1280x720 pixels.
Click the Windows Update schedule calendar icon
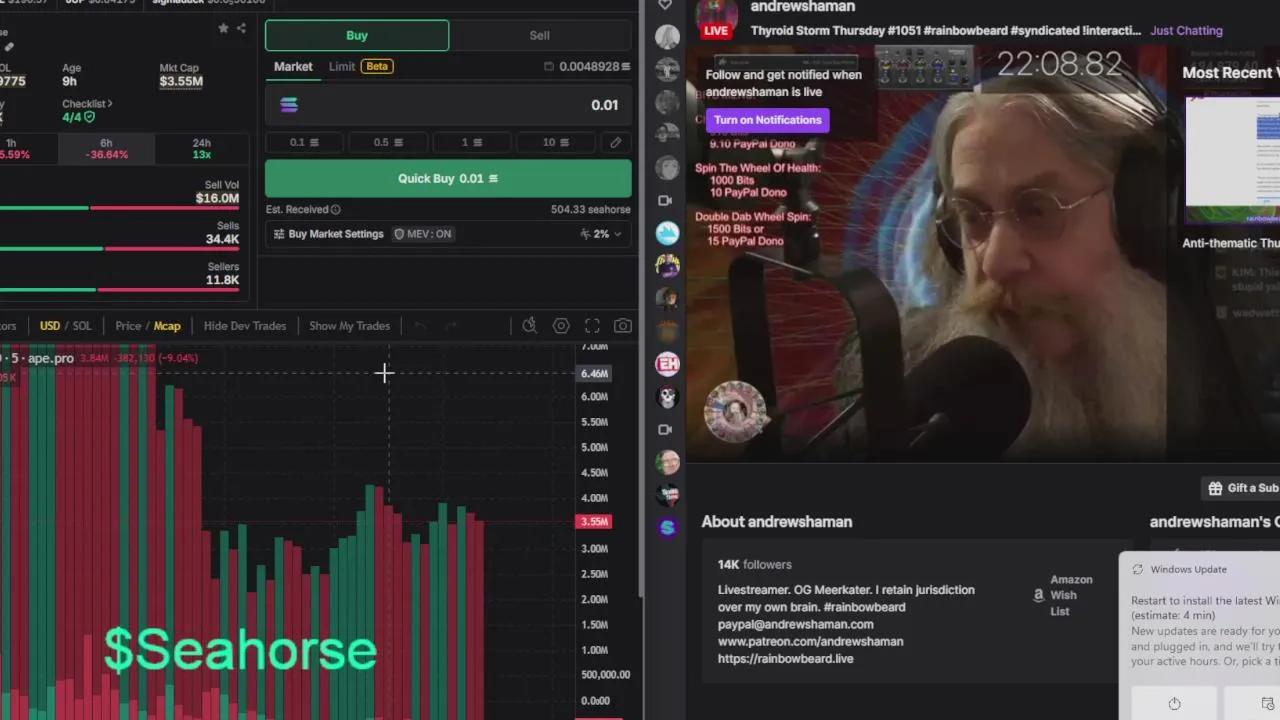[1268, 704]
